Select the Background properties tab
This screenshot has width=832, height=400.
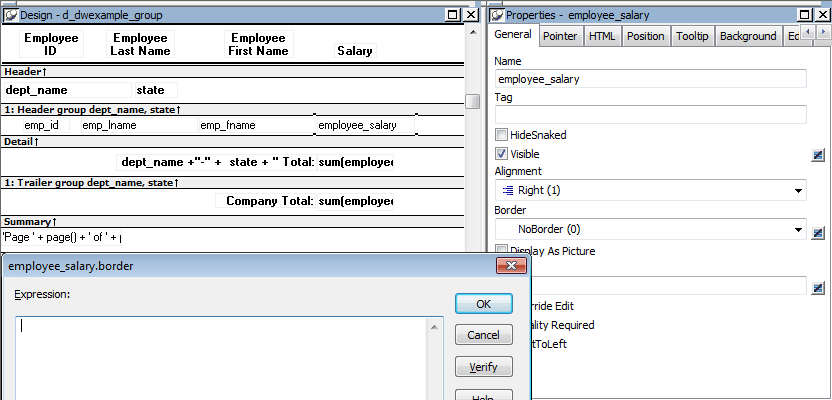click(748, 36)
